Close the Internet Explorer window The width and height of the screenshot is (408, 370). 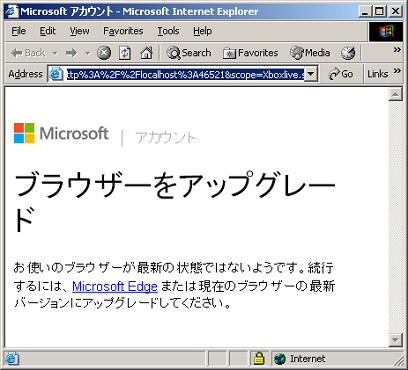tap(395, 12)
